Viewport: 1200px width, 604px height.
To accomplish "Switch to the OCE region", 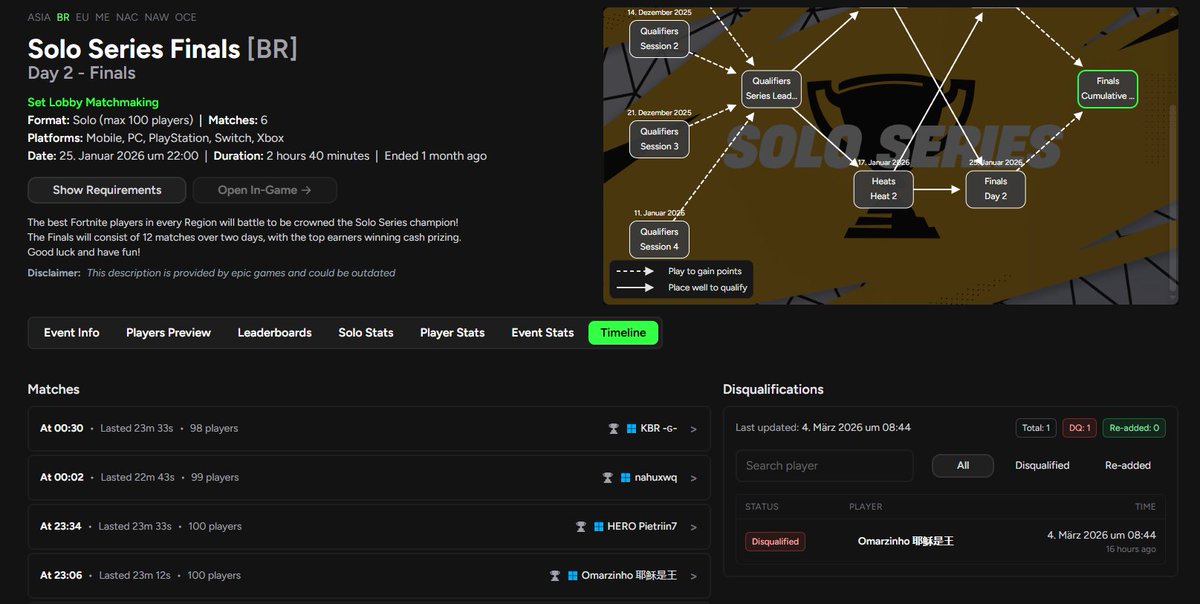I will (186, 17).
